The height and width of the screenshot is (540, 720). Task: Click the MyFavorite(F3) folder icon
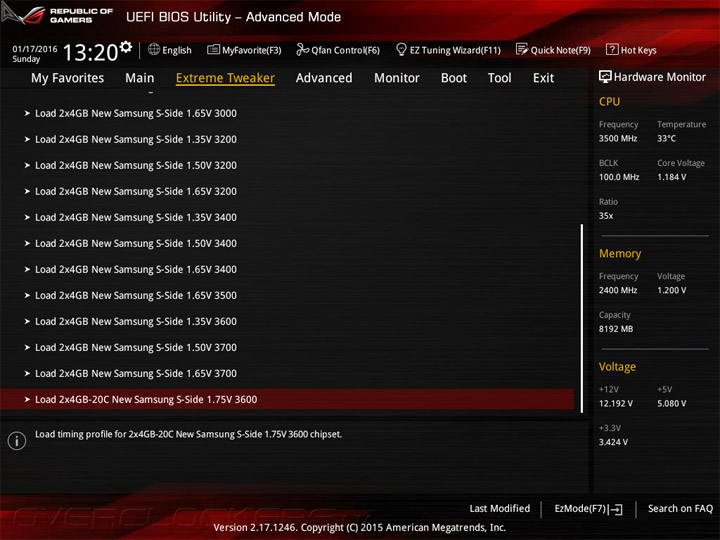pos(213,50)
